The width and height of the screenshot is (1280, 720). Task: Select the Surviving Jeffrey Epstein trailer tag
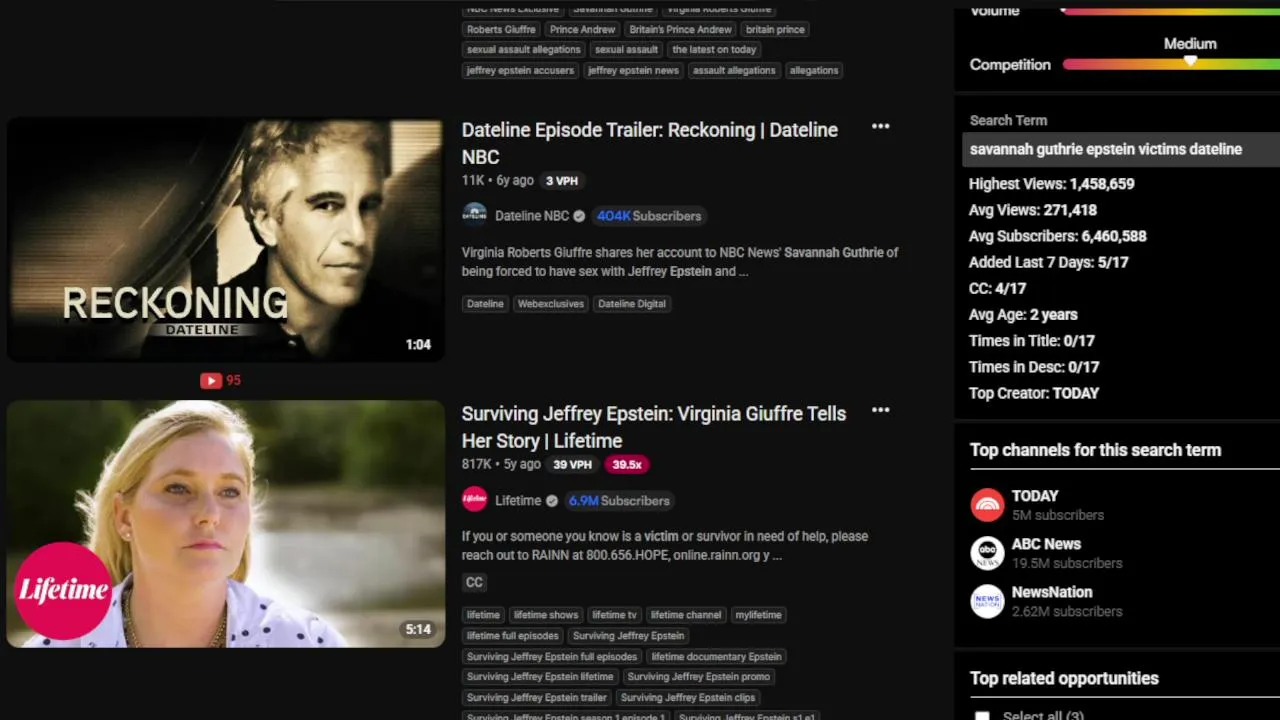click(536, 698)
